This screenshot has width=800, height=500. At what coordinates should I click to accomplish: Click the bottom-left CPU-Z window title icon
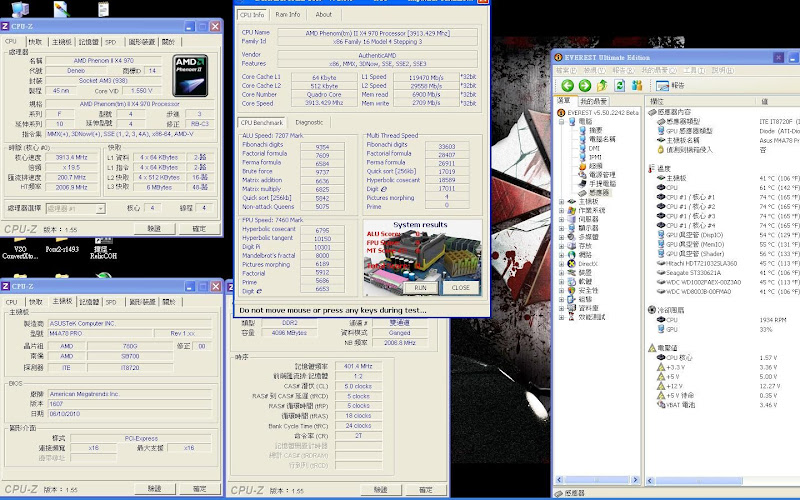point(5,286)
